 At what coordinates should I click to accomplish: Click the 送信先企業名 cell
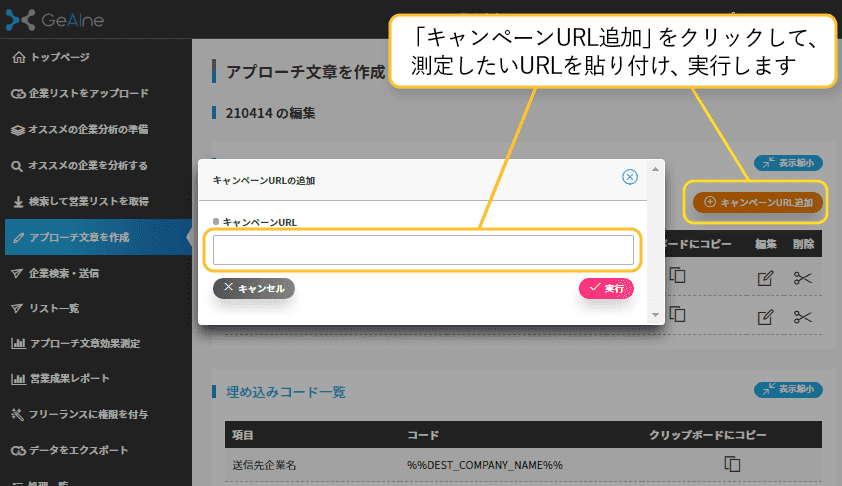coord(264,465)
